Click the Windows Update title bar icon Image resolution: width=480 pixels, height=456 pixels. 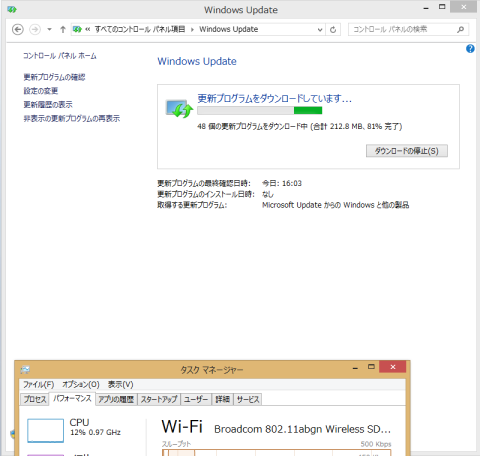[x=12, y=10]
